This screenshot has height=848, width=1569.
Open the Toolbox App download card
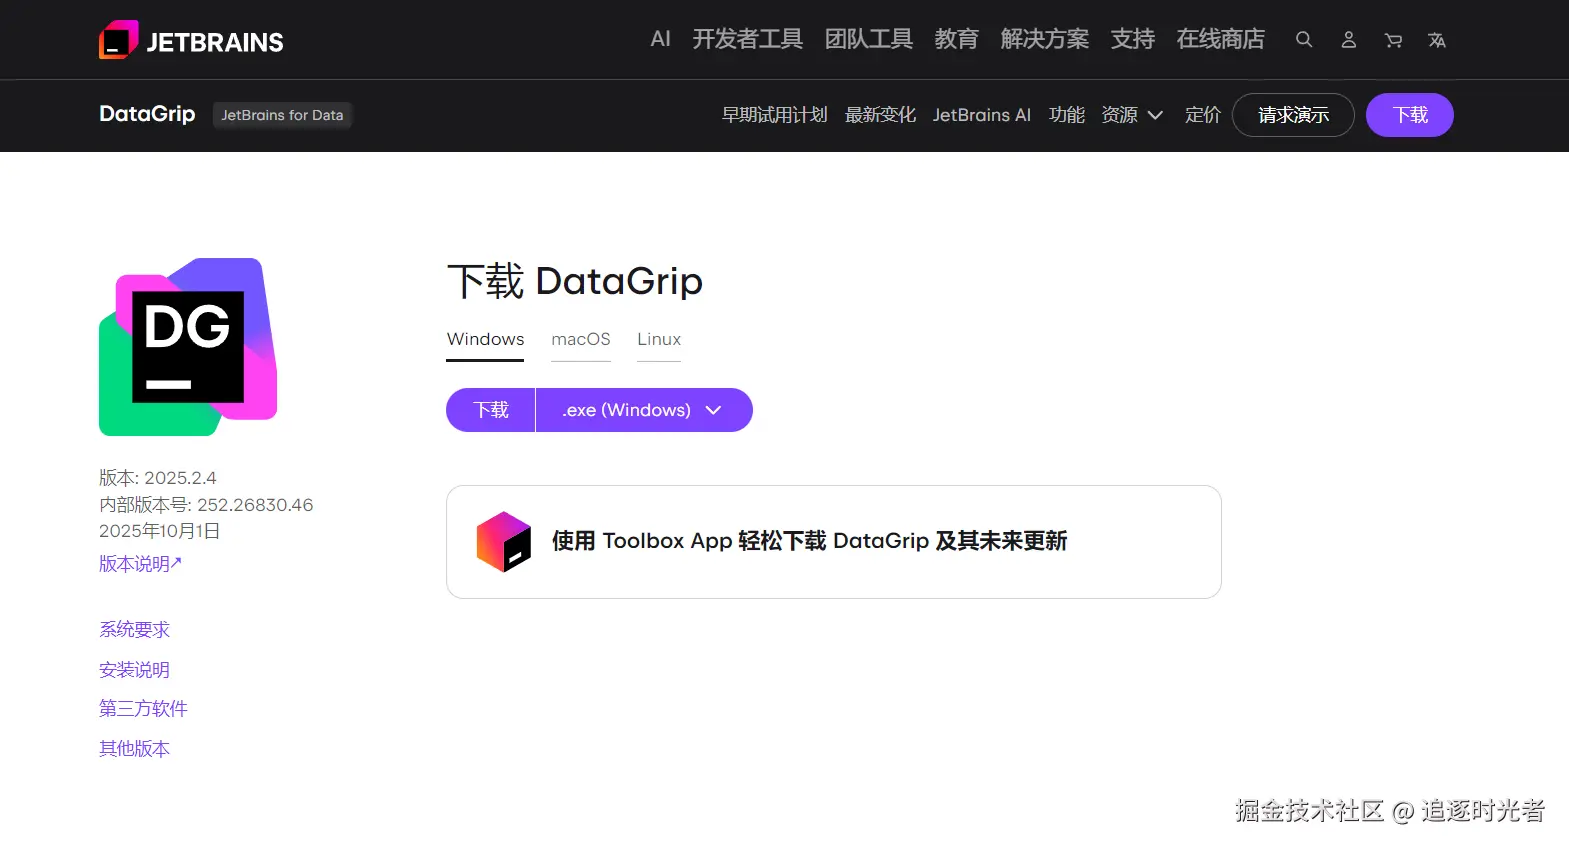click(x=834, y=542)
